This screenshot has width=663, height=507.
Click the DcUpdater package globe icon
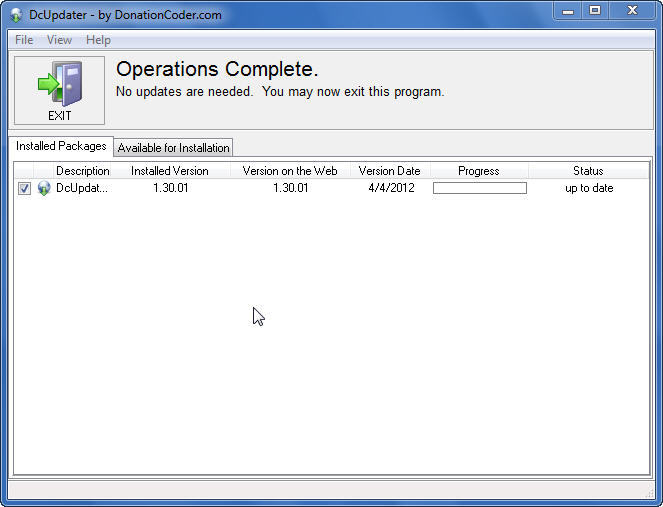click(44, 188)
